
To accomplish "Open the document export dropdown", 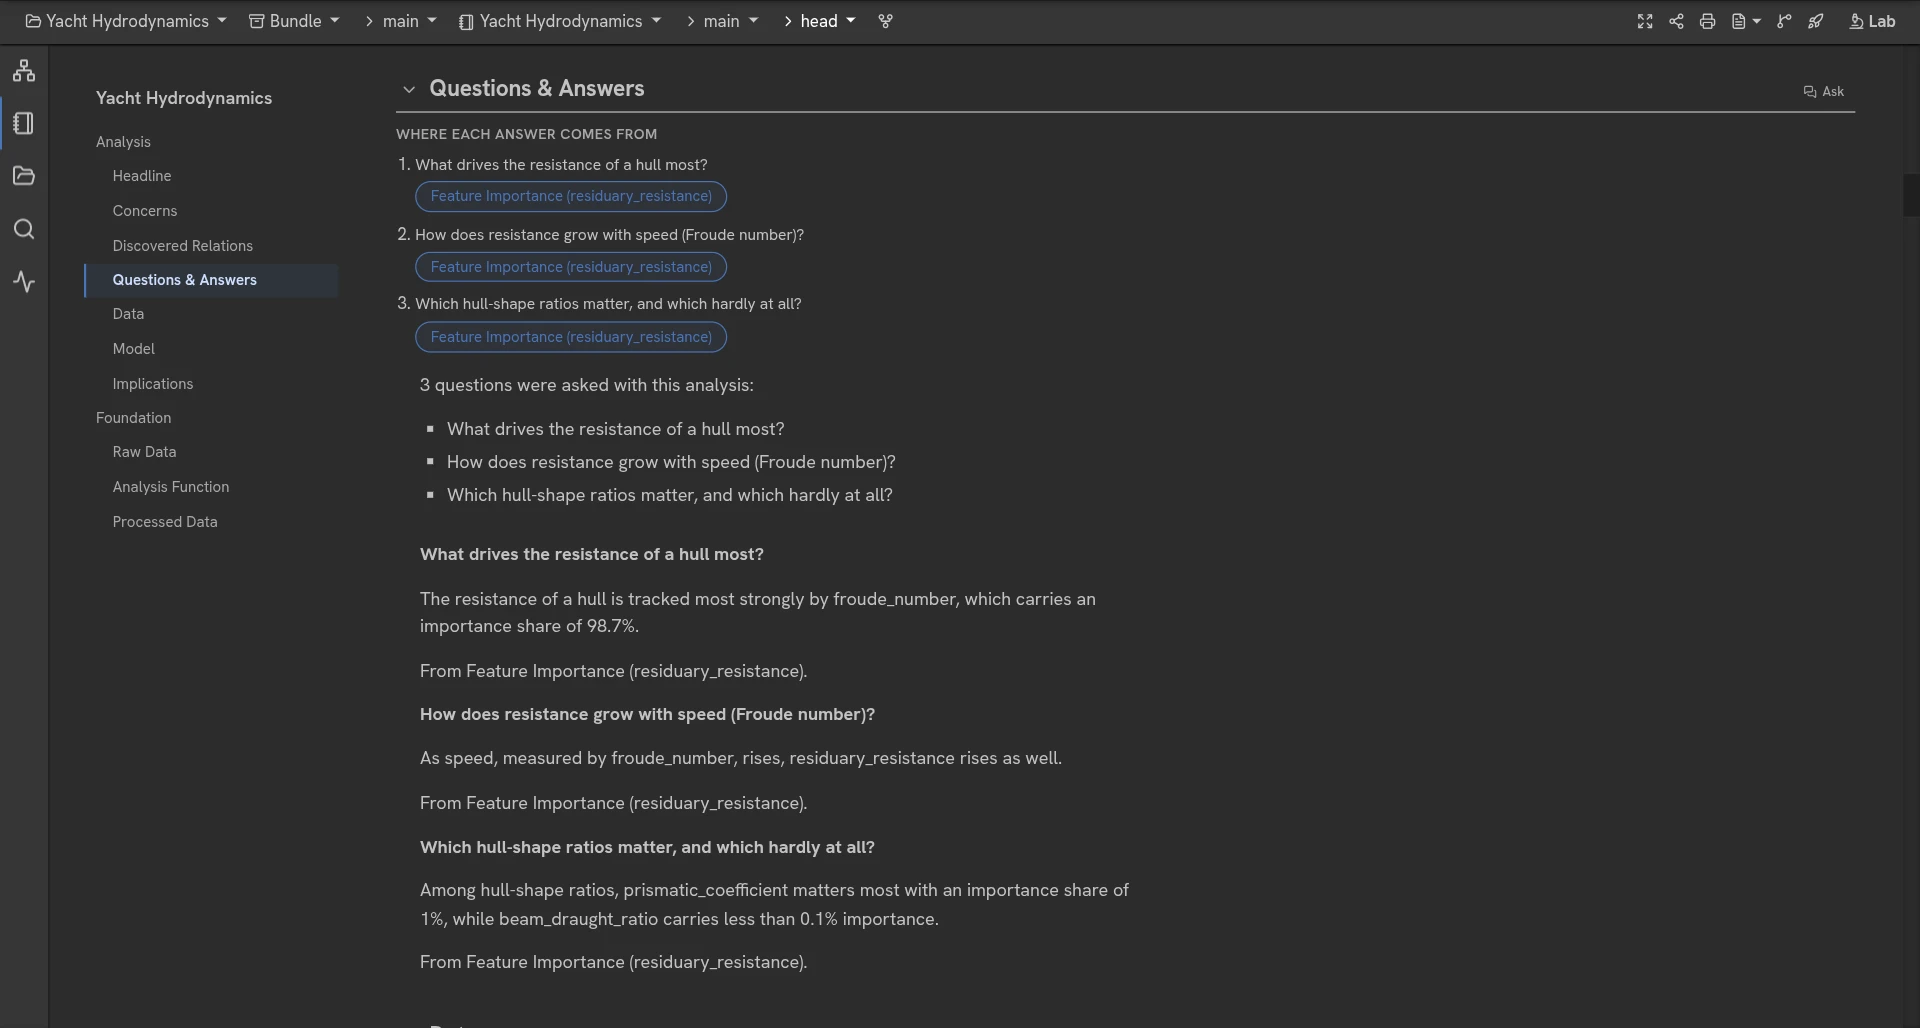I will coord(1746,21).
